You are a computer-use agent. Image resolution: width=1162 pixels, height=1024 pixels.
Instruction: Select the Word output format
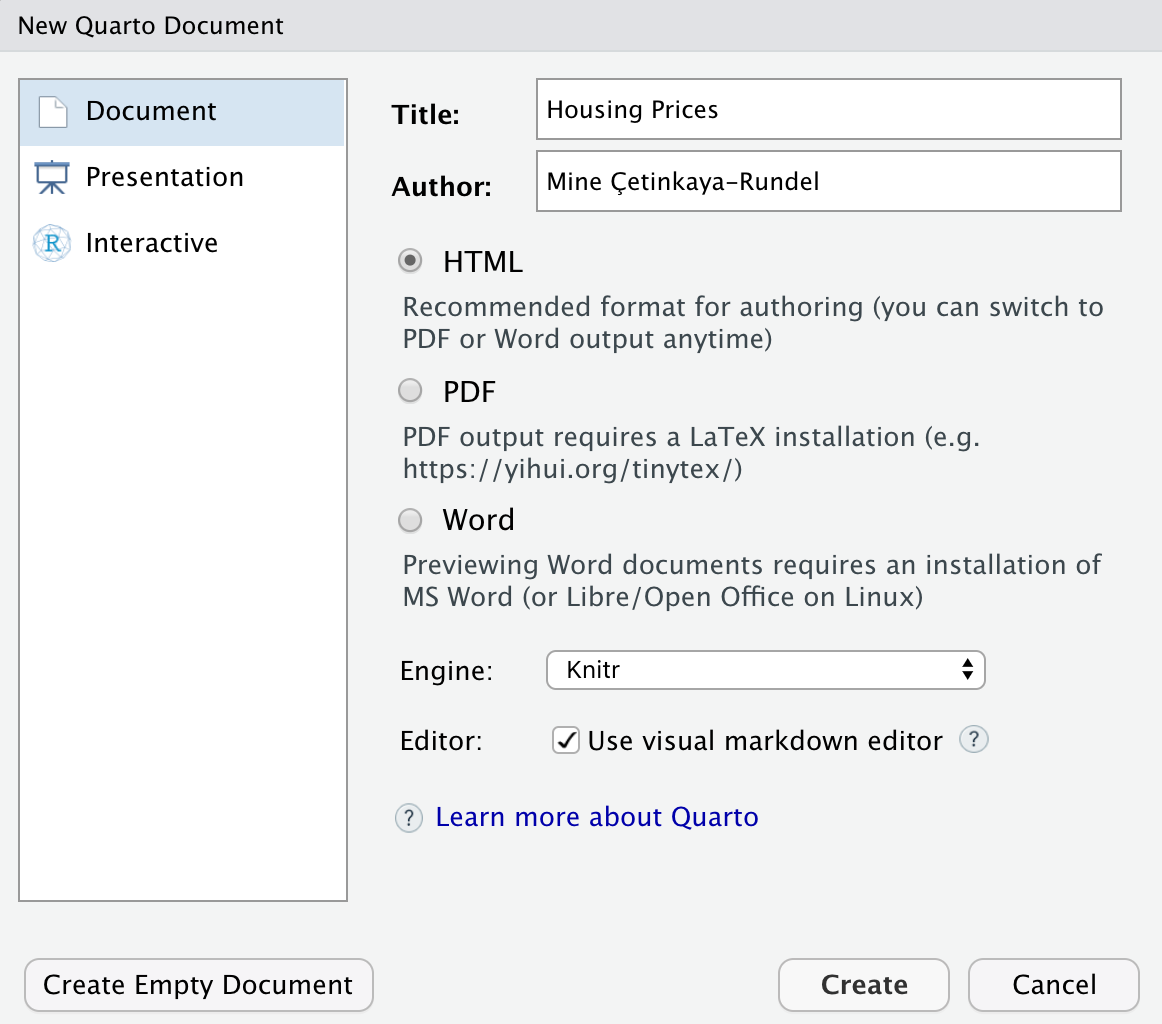[x=410, y=520]
